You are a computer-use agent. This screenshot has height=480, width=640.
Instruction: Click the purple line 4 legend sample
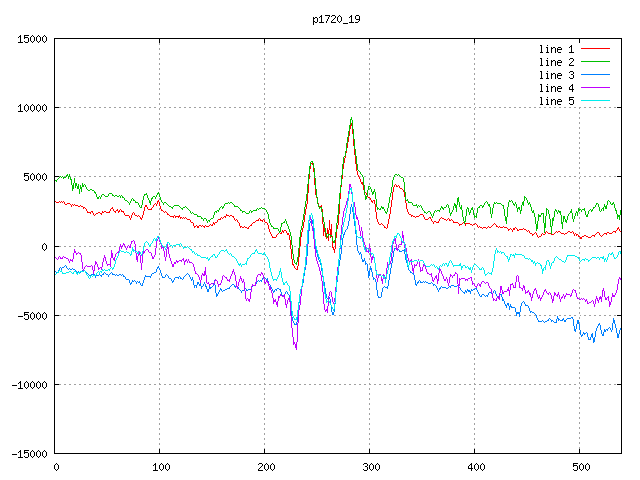[x=596, y=88]
